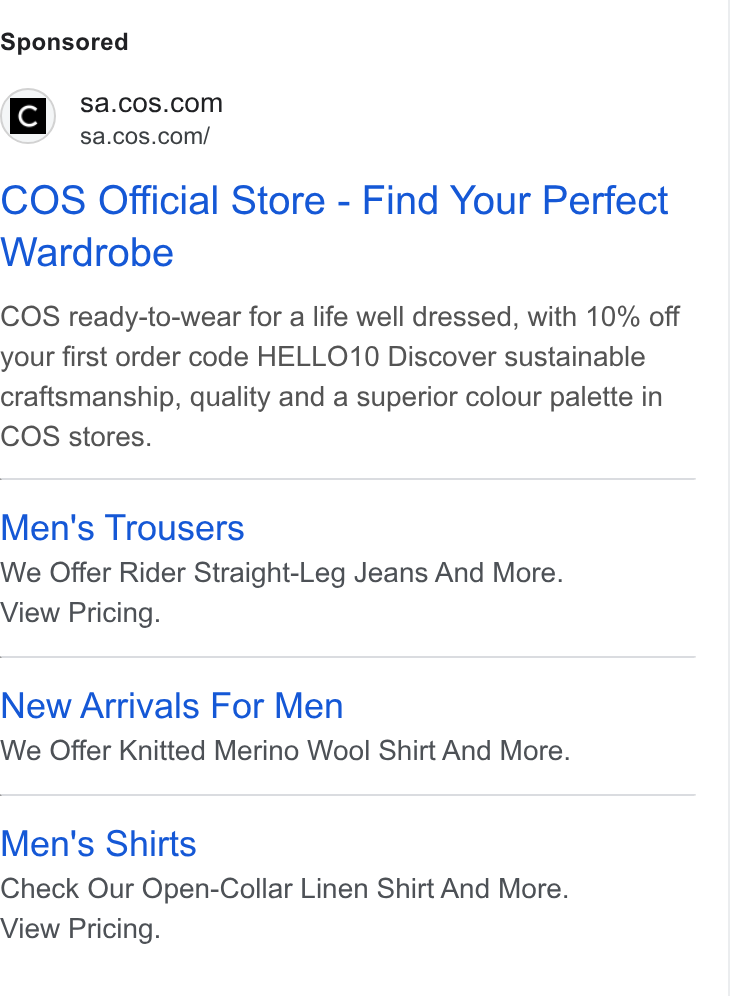Click the COS favicon logo icon

tap(27, 116)
